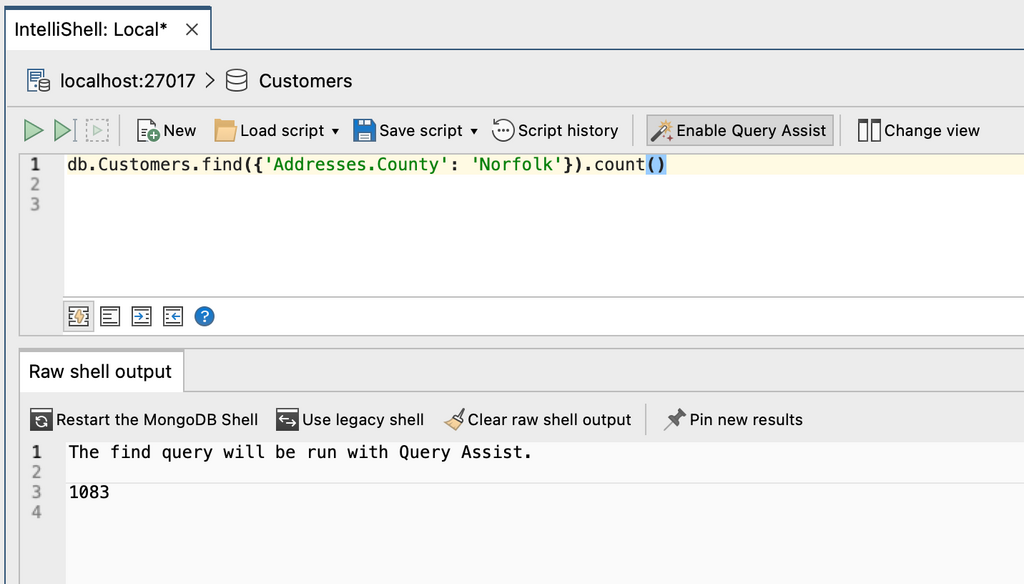This screenshot has height=584, width=1024.
Task: Click the indent code icon below editor
Action: (x=141, y=317)
